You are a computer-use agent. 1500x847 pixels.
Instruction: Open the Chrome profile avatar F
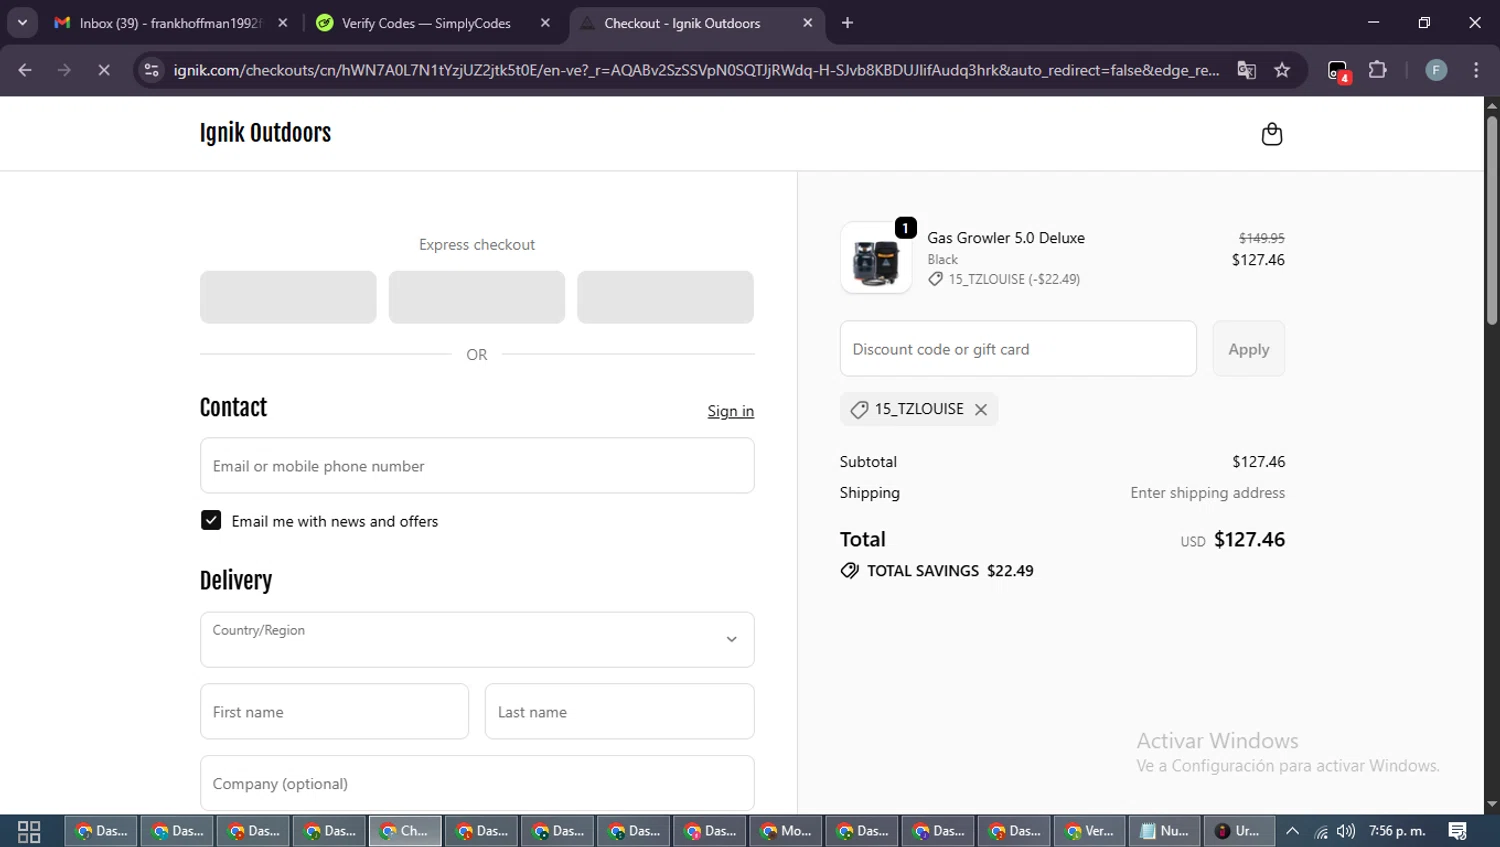[1436, 70]
